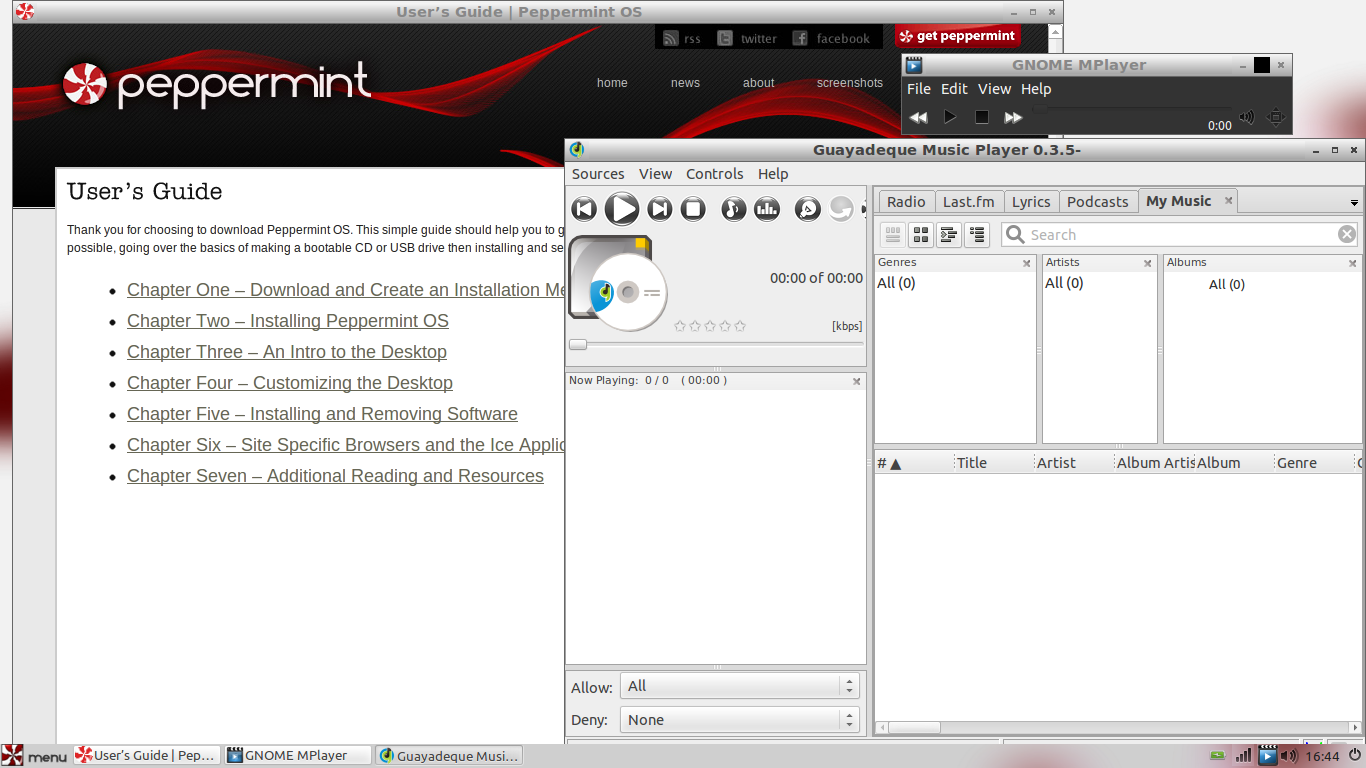Sort tracks by the # column
1366x768 pixels.
click(914, 463)
